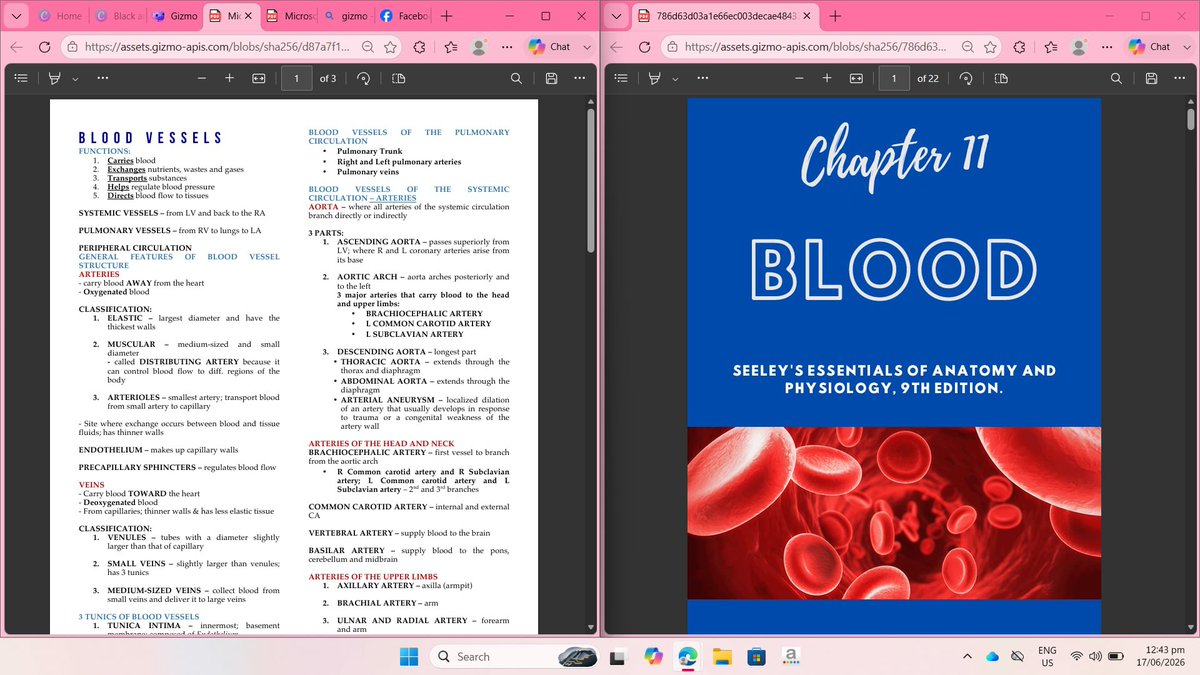Open table of contents in left PDF viewer
The height and width of the screenshot is (675, 1200).
coord(20,78)
